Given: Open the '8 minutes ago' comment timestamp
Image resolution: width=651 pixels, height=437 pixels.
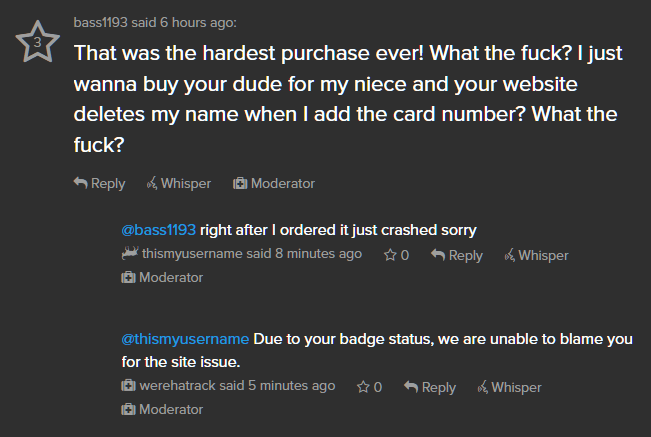Looking at the screenshot, I should 318,254.
